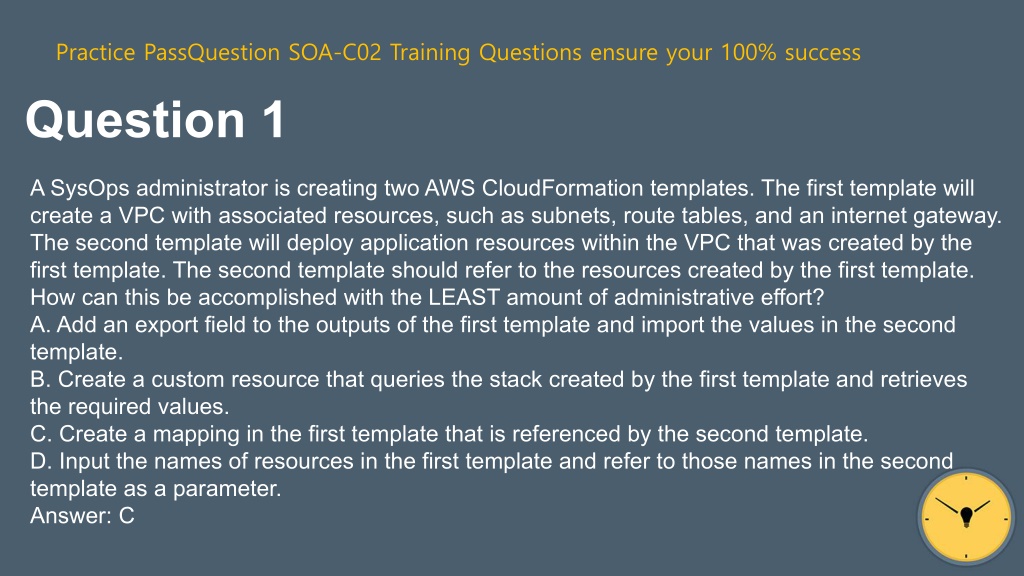Choose answer option A about export field
Screen dimensions: 1024x576
point(493,338)
